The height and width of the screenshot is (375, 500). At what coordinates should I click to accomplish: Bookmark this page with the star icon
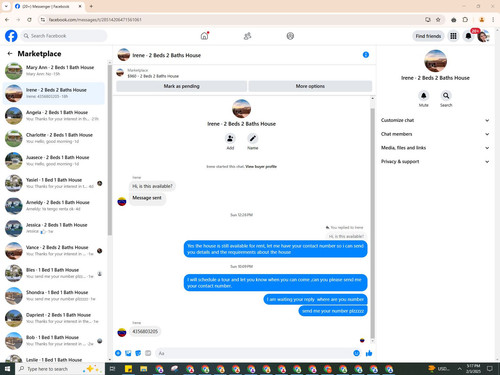(x=438, y=20)
